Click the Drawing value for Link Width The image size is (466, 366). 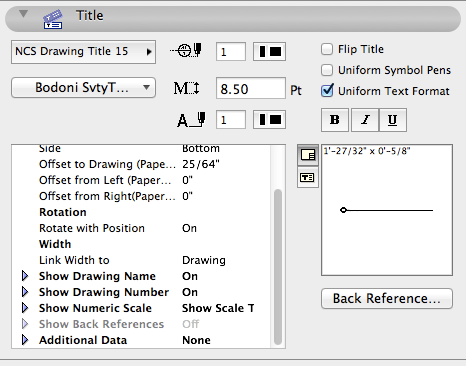(x=204, y=260)
